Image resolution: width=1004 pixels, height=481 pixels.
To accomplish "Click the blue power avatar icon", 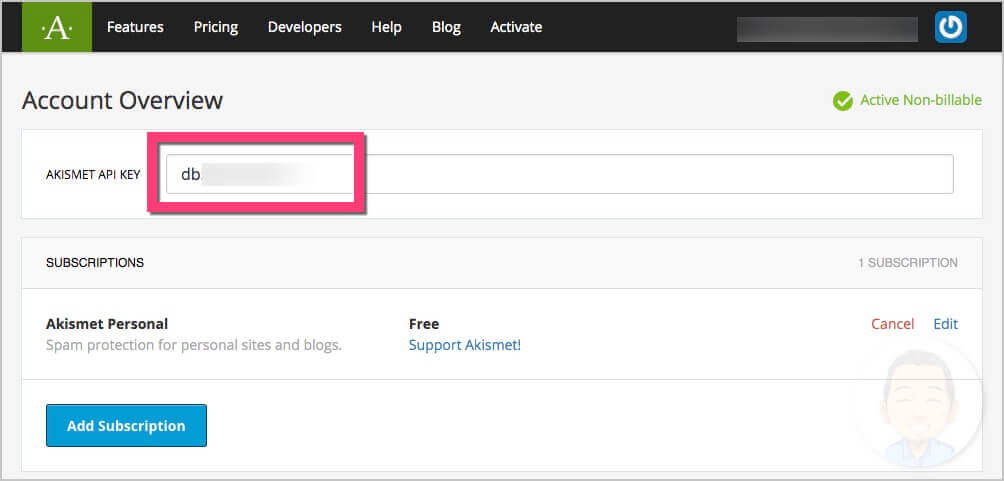I will point(950,28).
